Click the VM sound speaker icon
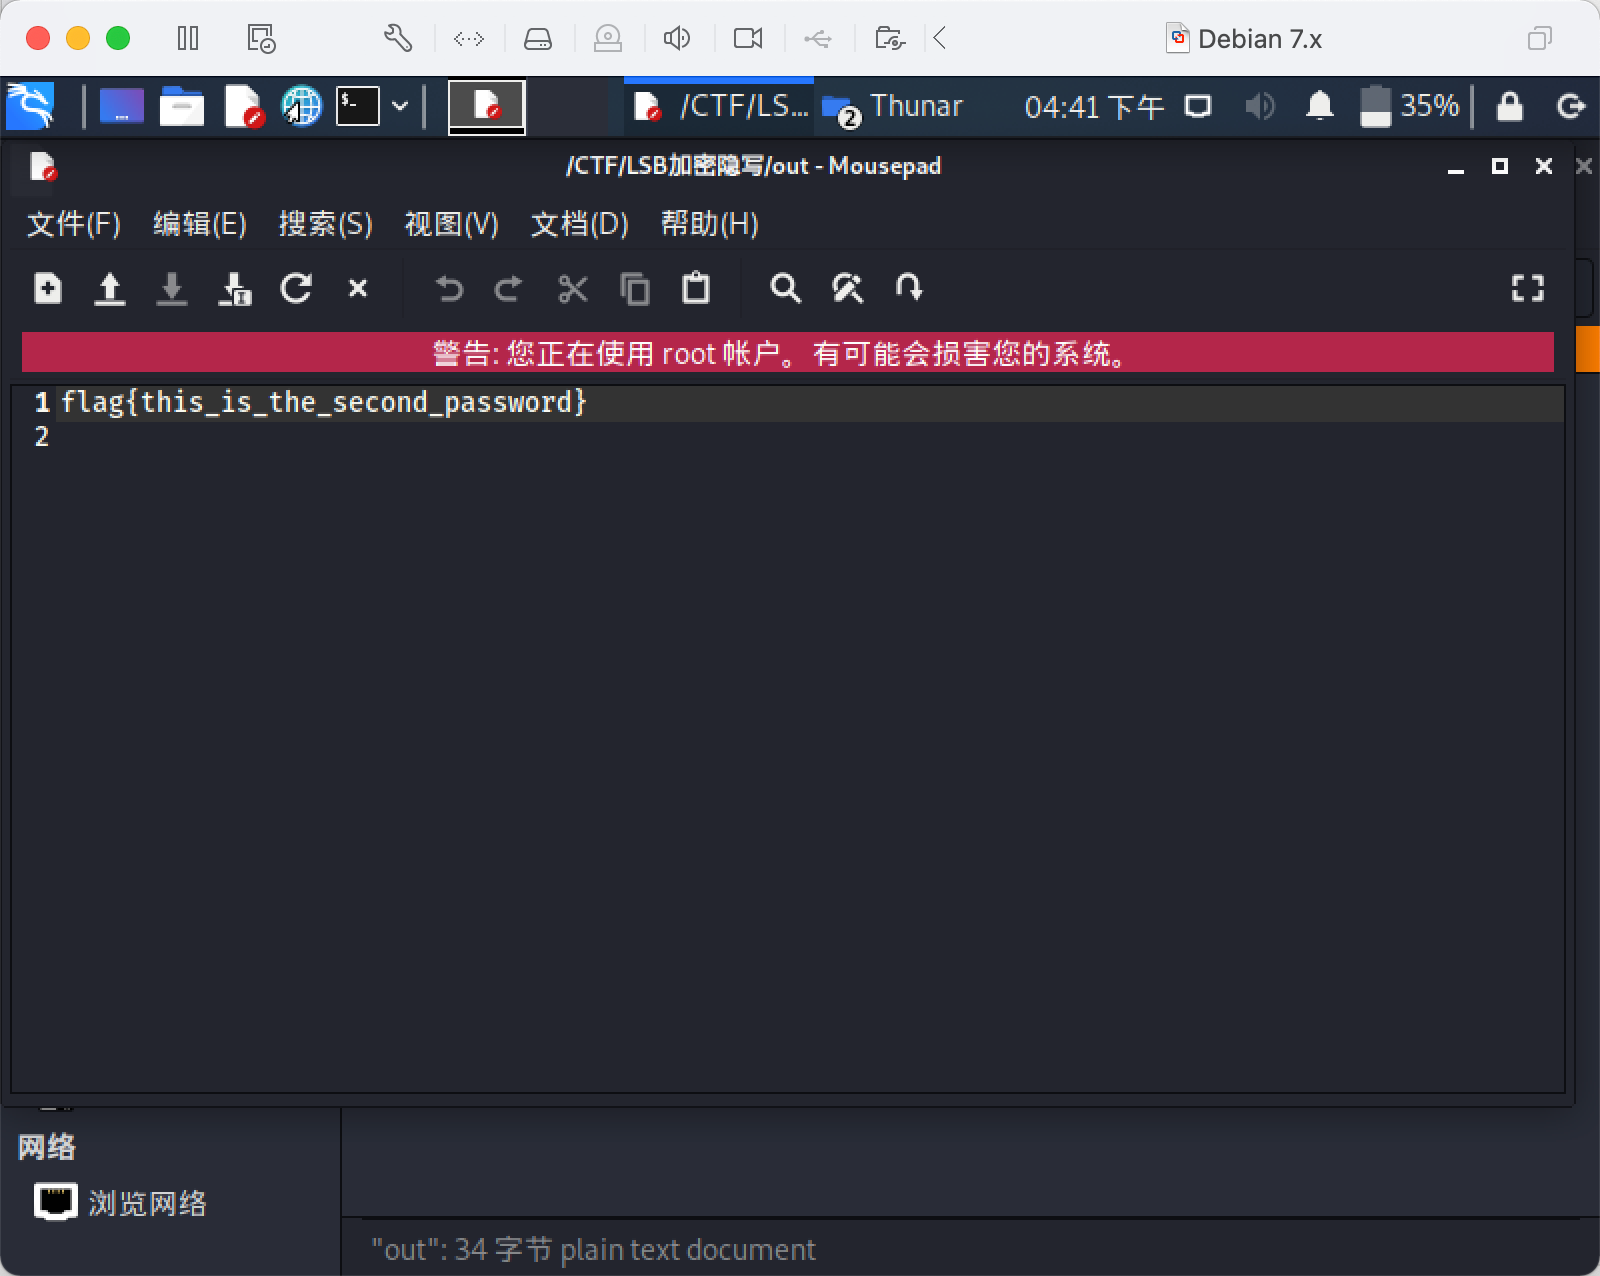Viewport: 1600px width, 1276px height. tap(677, 39)
